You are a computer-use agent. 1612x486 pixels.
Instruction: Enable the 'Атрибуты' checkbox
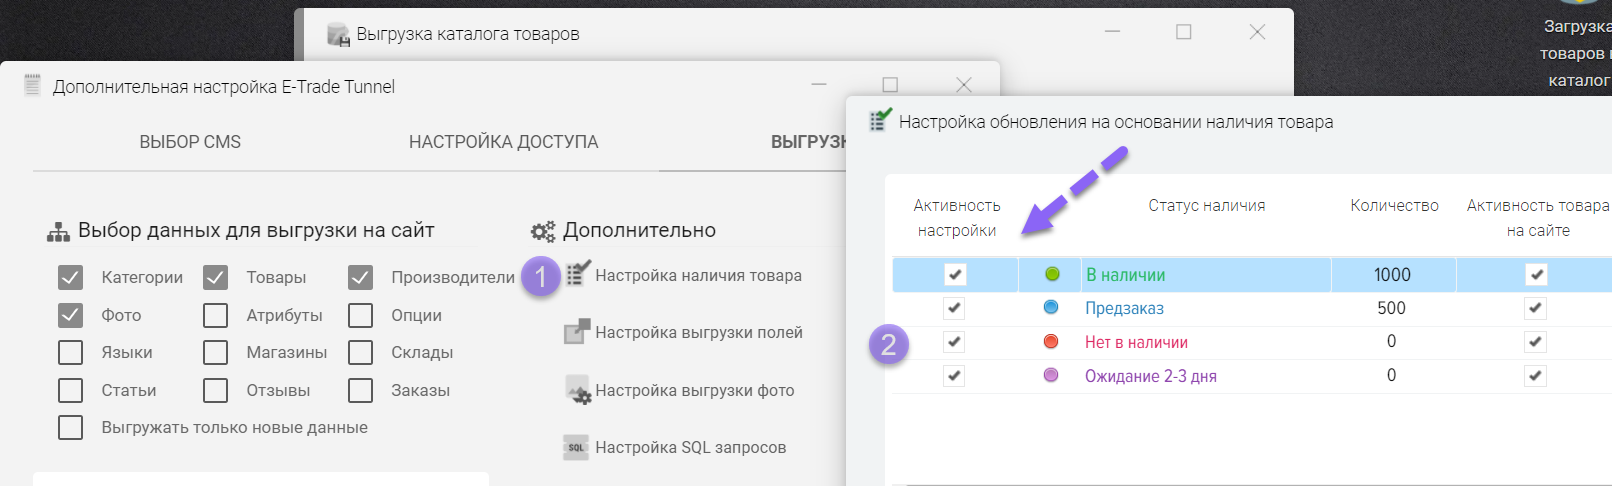tap(215, 315)
